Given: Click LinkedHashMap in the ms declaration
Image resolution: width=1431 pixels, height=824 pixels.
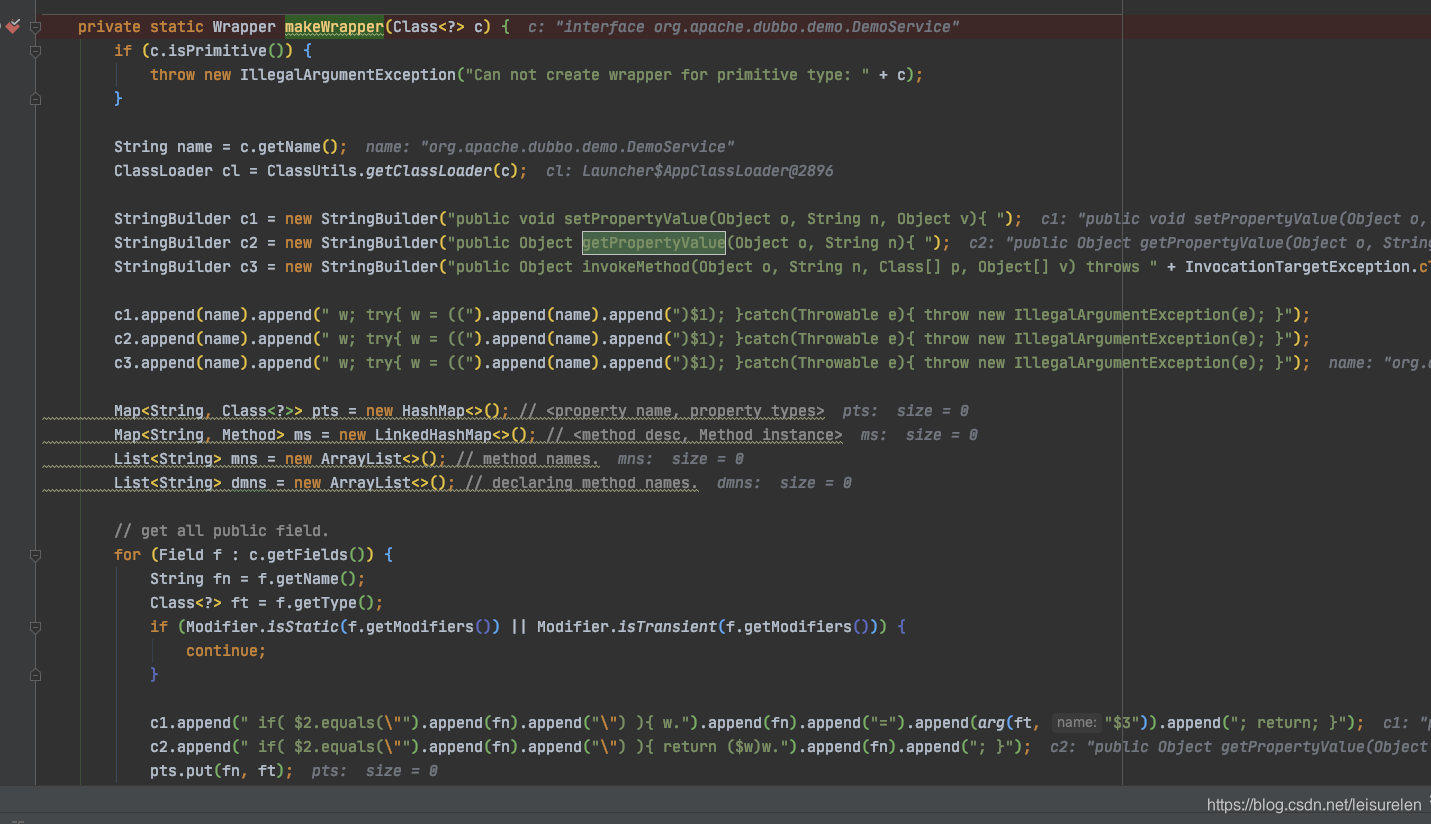Looking at the screenshot, I should tap(433, 435).
